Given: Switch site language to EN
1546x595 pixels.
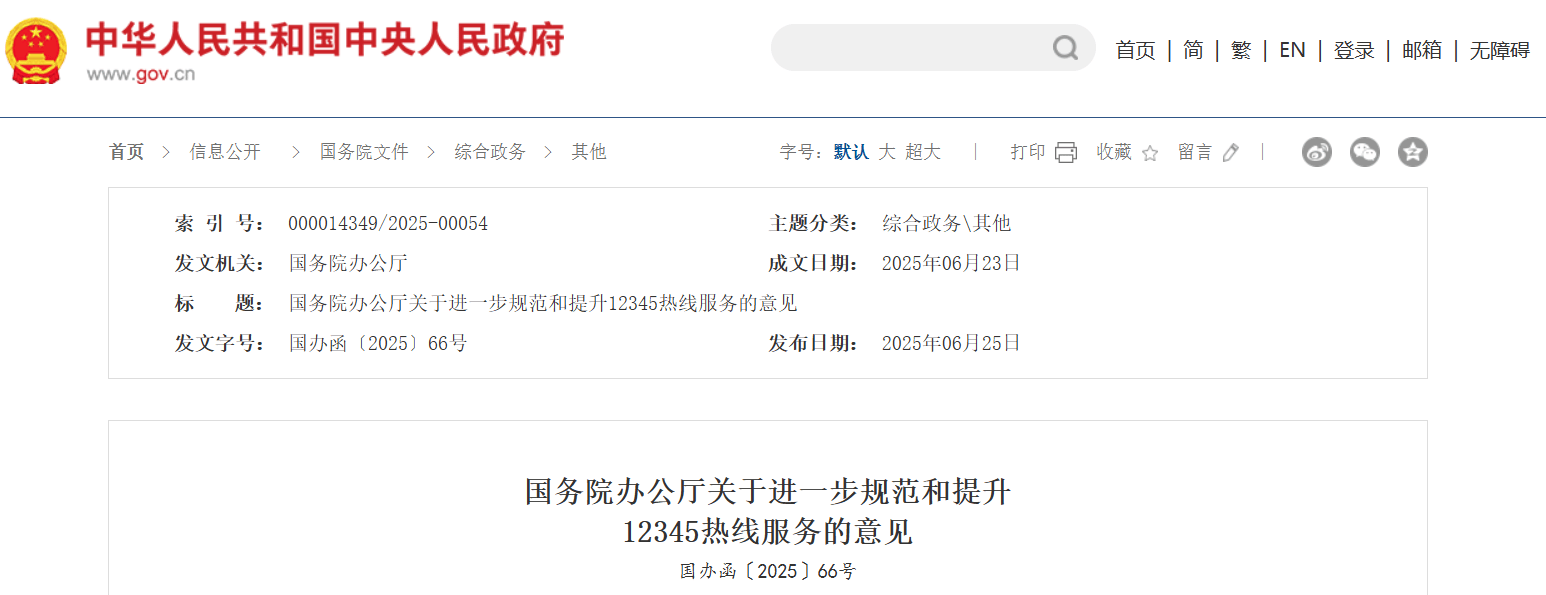Looking at the screenshot, I should tap(1292, 49).
